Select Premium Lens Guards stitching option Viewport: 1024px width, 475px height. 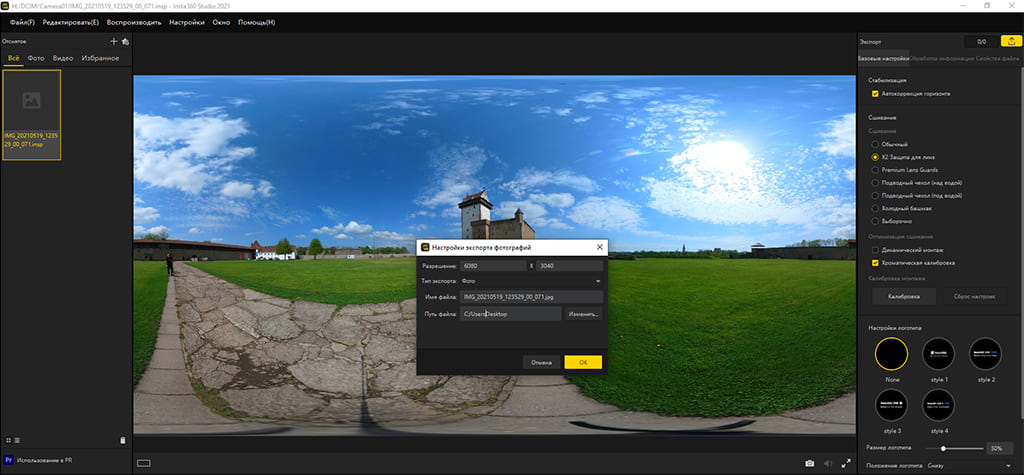pyautogui.click(x=875, y=170)
